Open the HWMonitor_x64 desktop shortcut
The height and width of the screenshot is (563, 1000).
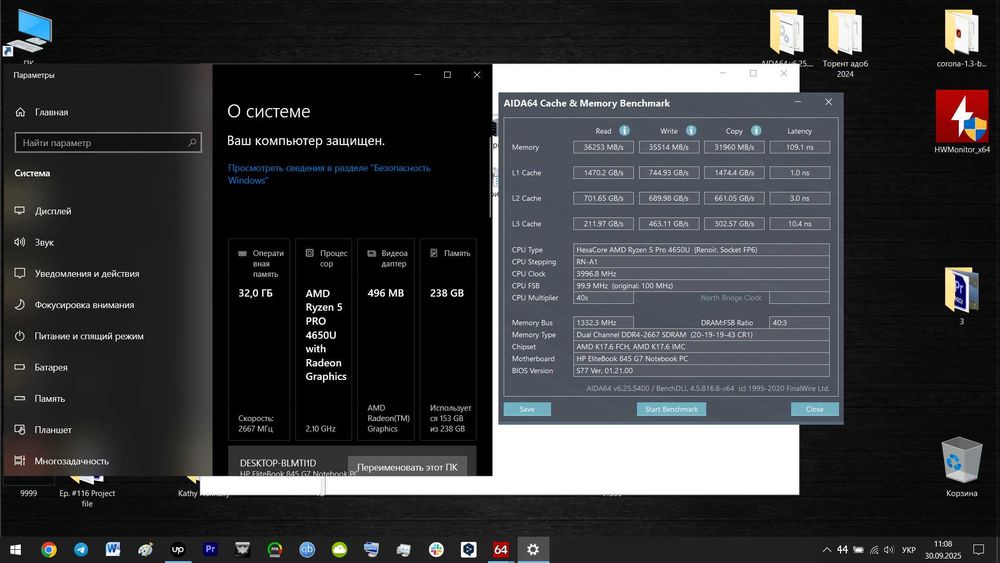[x=962, y=122]
